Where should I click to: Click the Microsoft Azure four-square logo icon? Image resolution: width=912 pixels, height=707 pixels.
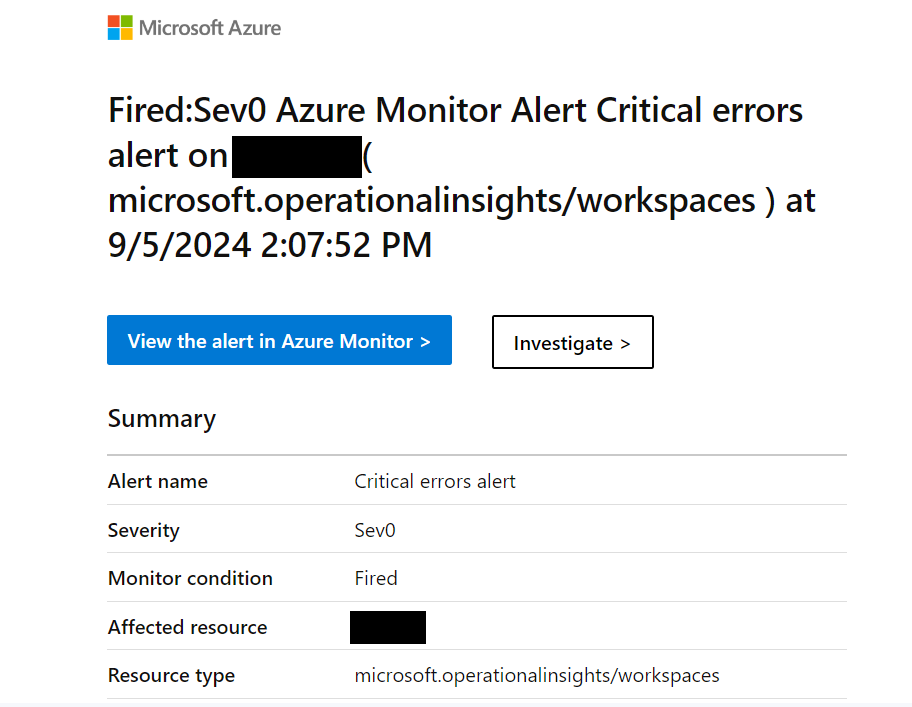point(120,28)
